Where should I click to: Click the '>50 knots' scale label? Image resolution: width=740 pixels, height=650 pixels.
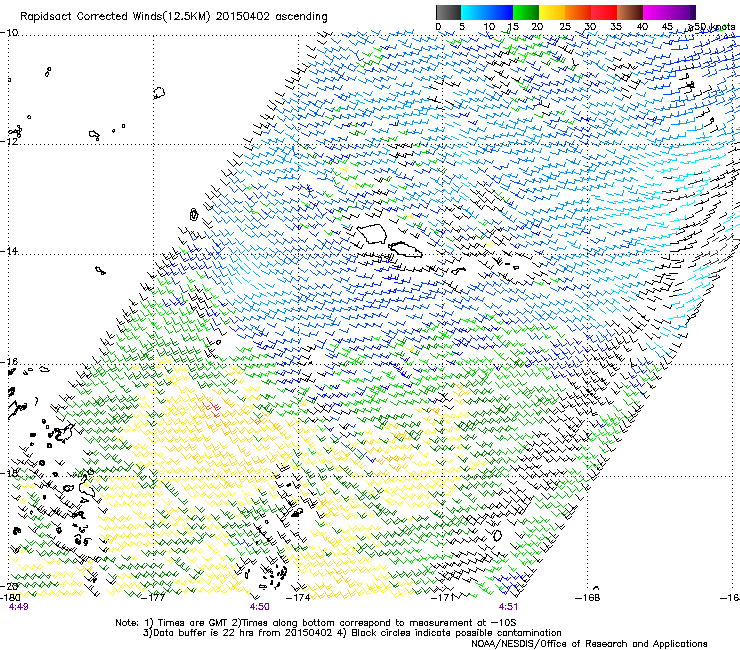(x=712, y=27)
